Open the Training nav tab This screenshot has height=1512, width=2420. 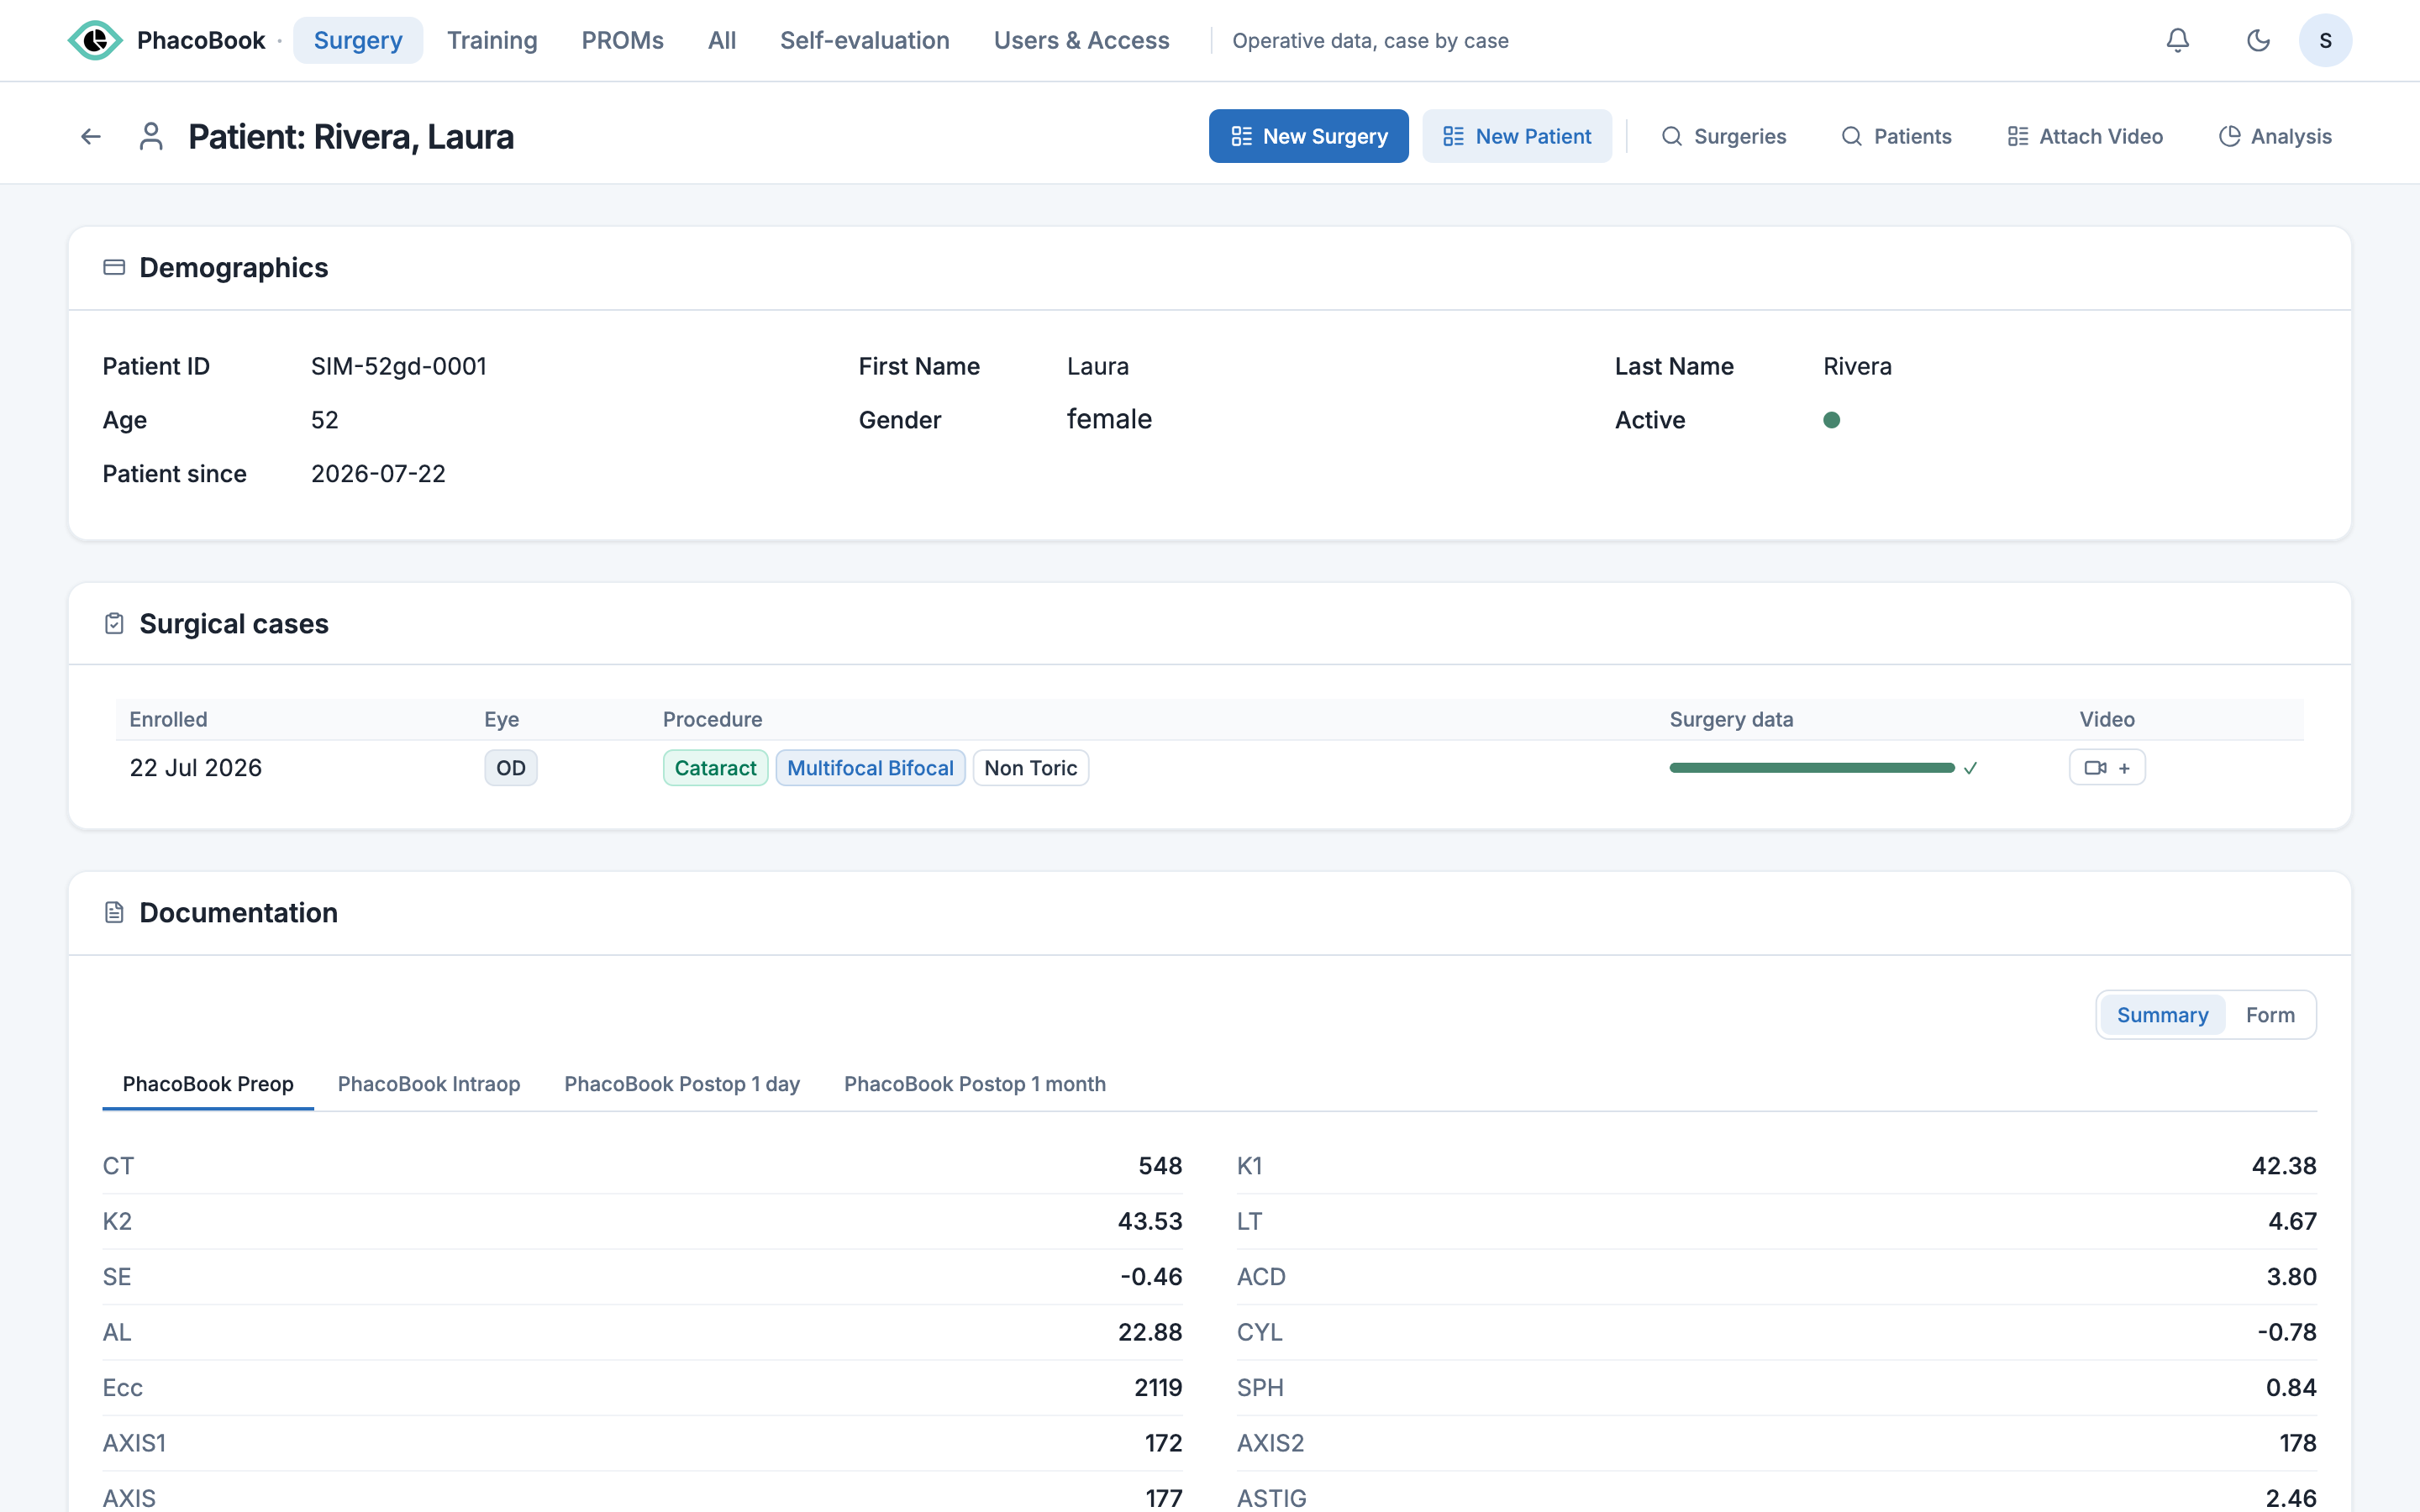(492, 40)
